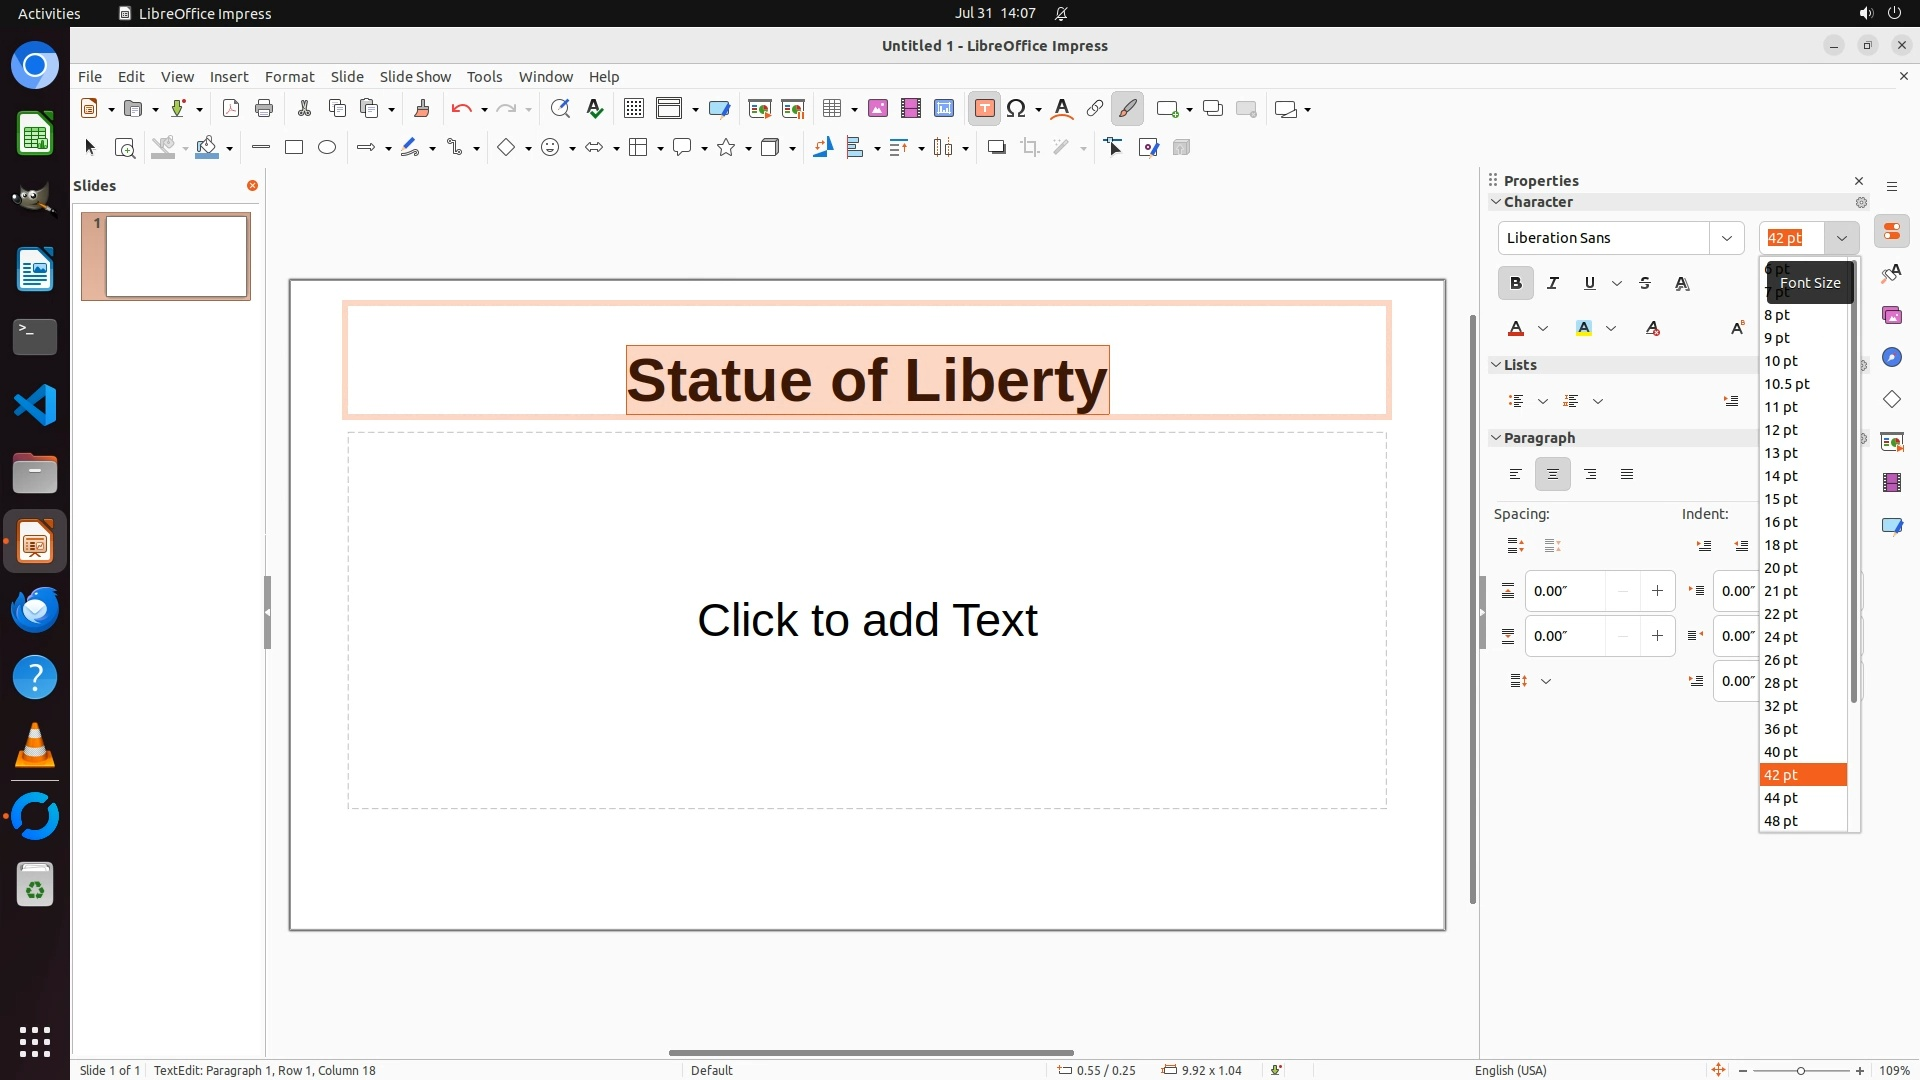Image resolution: width=1920 pixels, height=1080 pixels.
Task: Enable Align Right in Paragraph section
Action: click(1590, 475)
